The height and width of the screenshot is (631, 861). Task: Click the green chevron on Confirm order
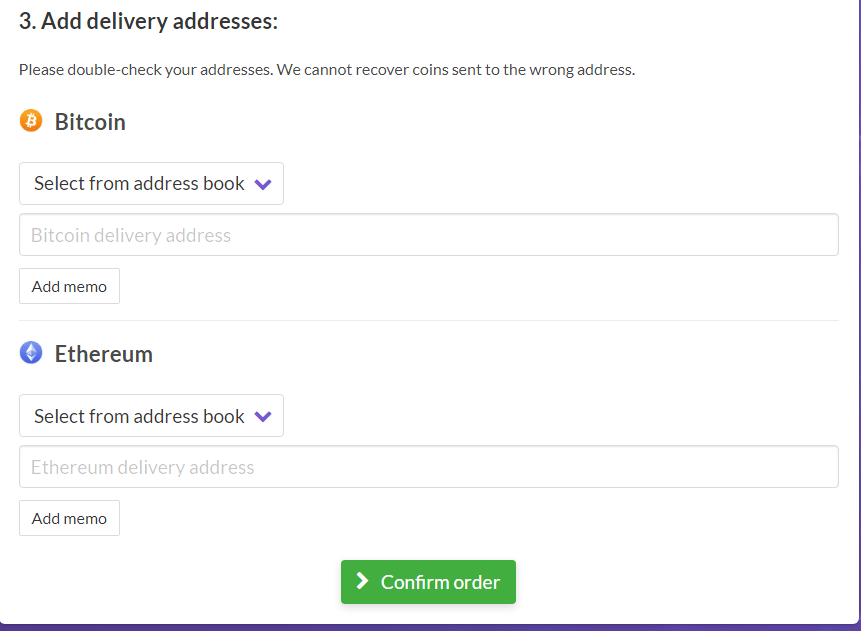pyautogui.click(x=363, y=581)
